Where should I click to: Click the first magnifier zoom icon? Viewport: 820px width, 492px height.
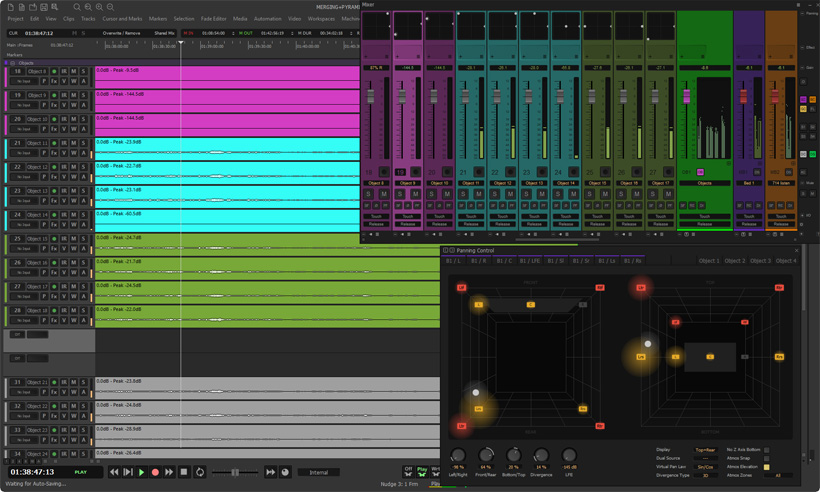[x=77, y=7]
